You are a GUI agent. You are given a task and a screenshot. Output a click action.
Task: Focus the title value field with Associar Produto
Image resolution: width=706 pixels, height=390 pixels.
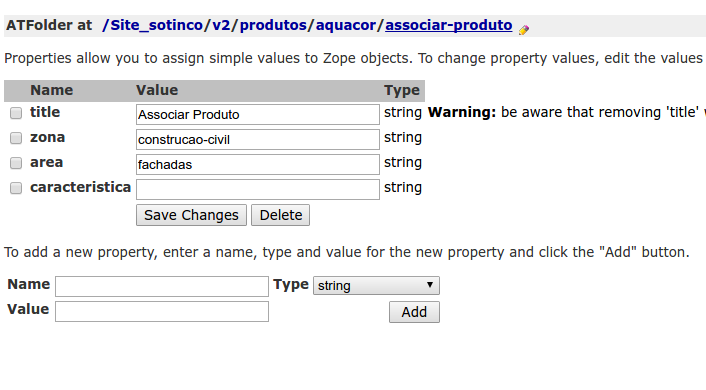[x=258, y=114]
